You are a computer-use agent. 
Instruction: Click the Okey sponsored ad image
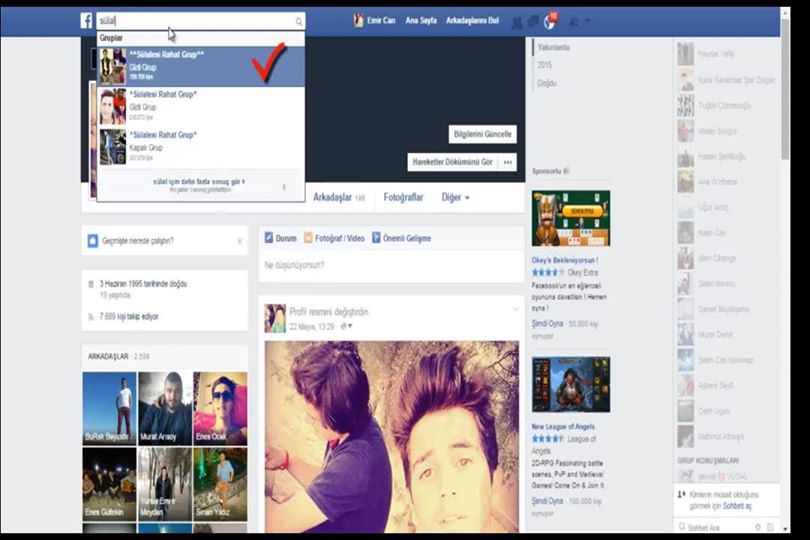click(x=571, y=218)
